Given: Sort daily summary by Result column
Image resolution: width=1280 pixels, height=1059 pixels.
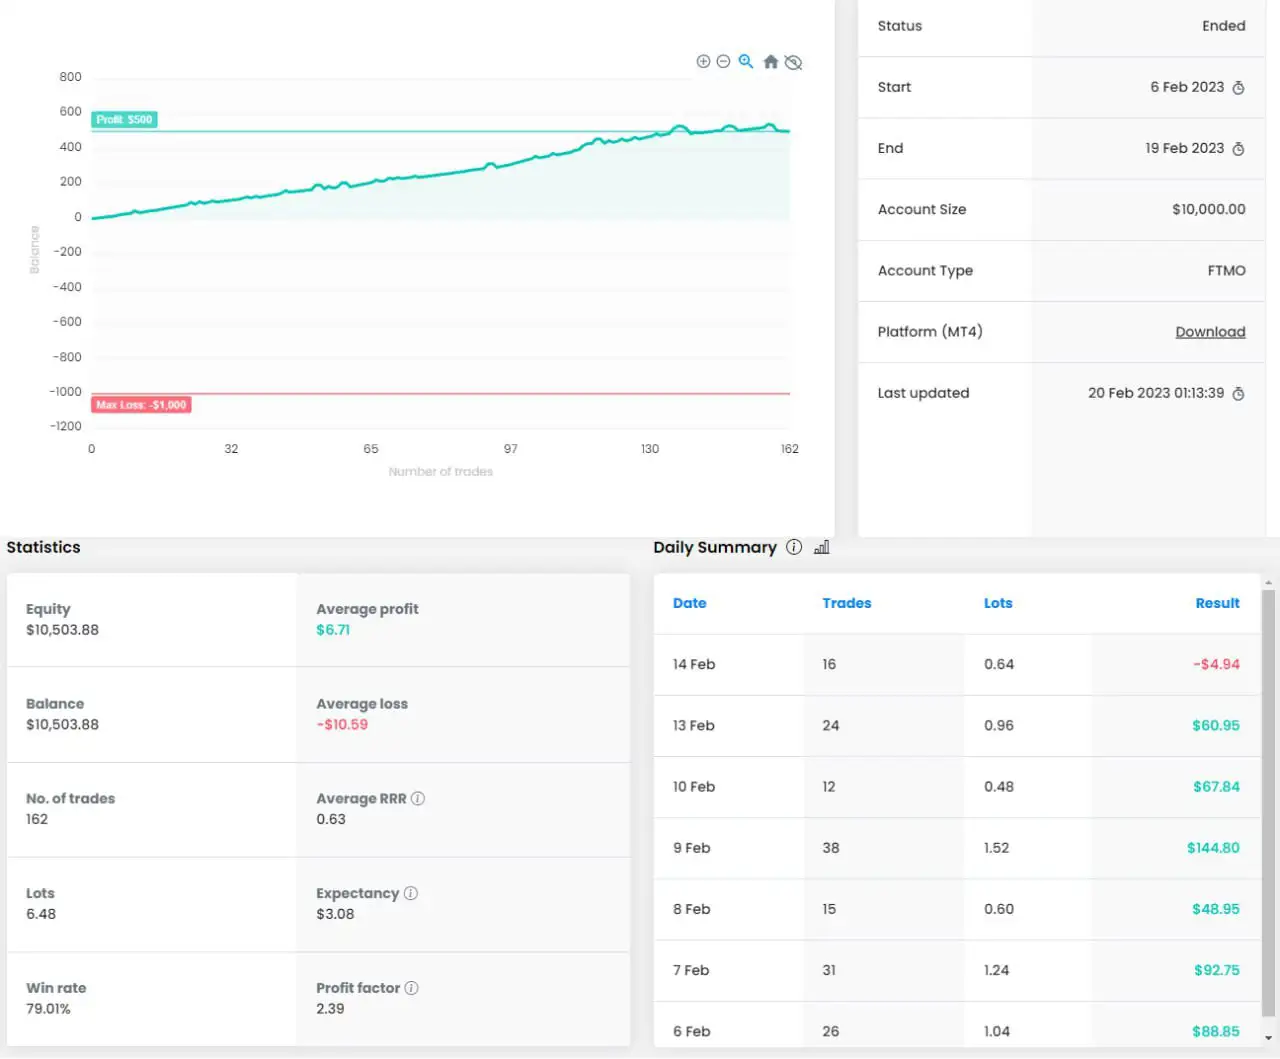Looking at the screenshot, I should pyautogui.click(x=1217, y=603).
